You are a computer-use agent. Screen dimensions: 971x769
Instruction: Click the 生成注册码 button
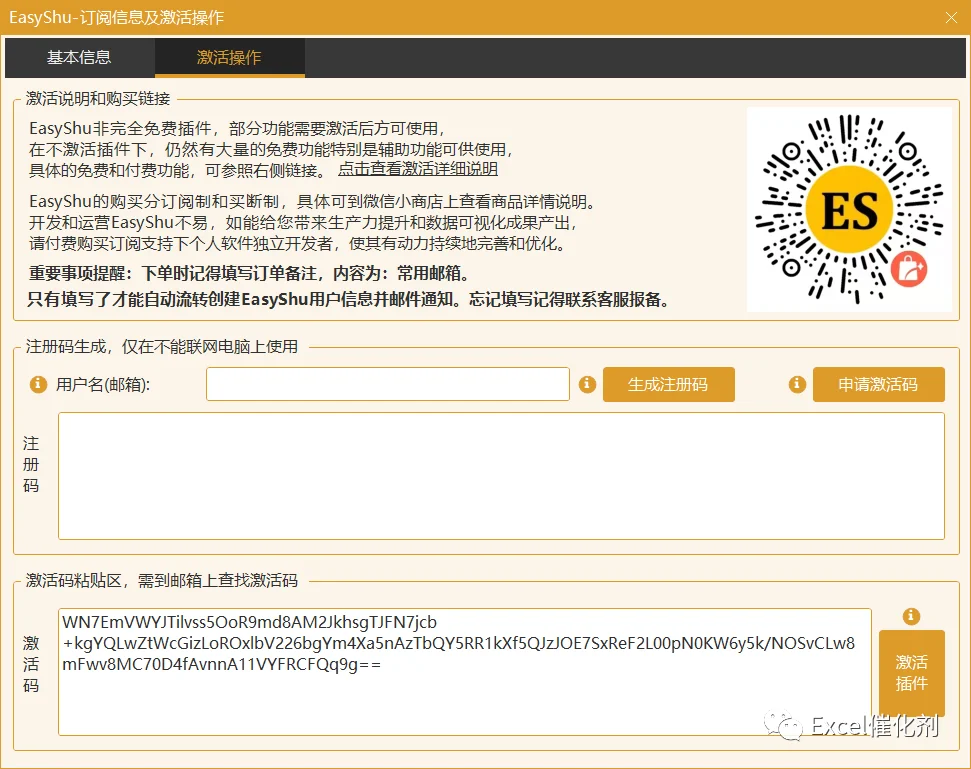[669, 384]
